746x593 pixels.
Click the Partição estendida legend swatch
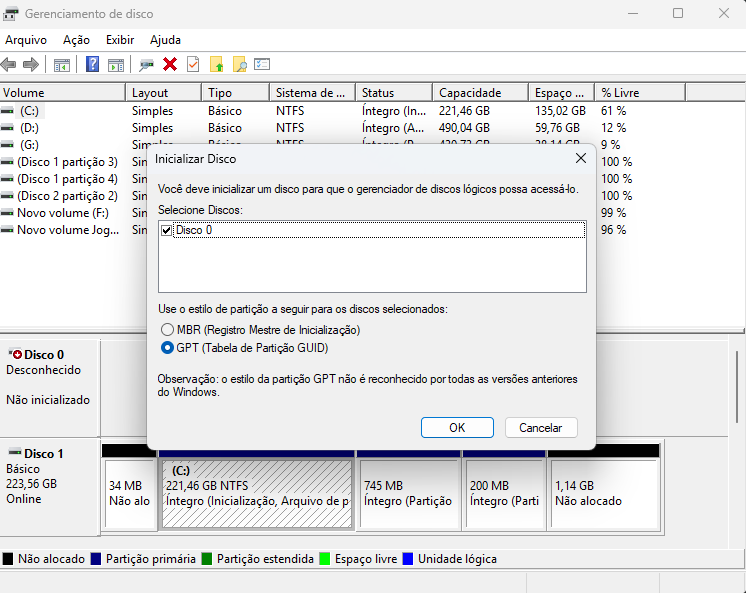(x=207, y=559)
